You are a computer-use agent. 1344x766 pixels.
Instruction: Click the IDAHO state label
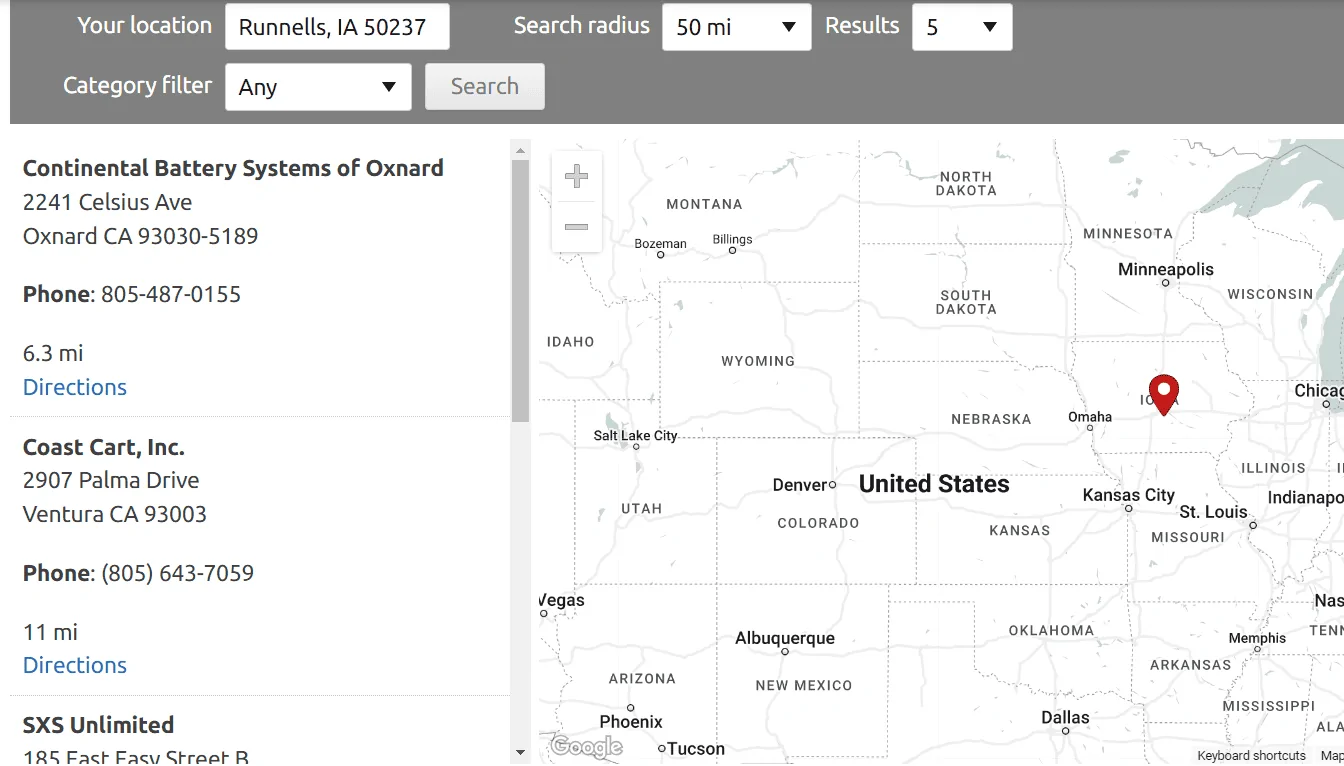coord(571,342)
